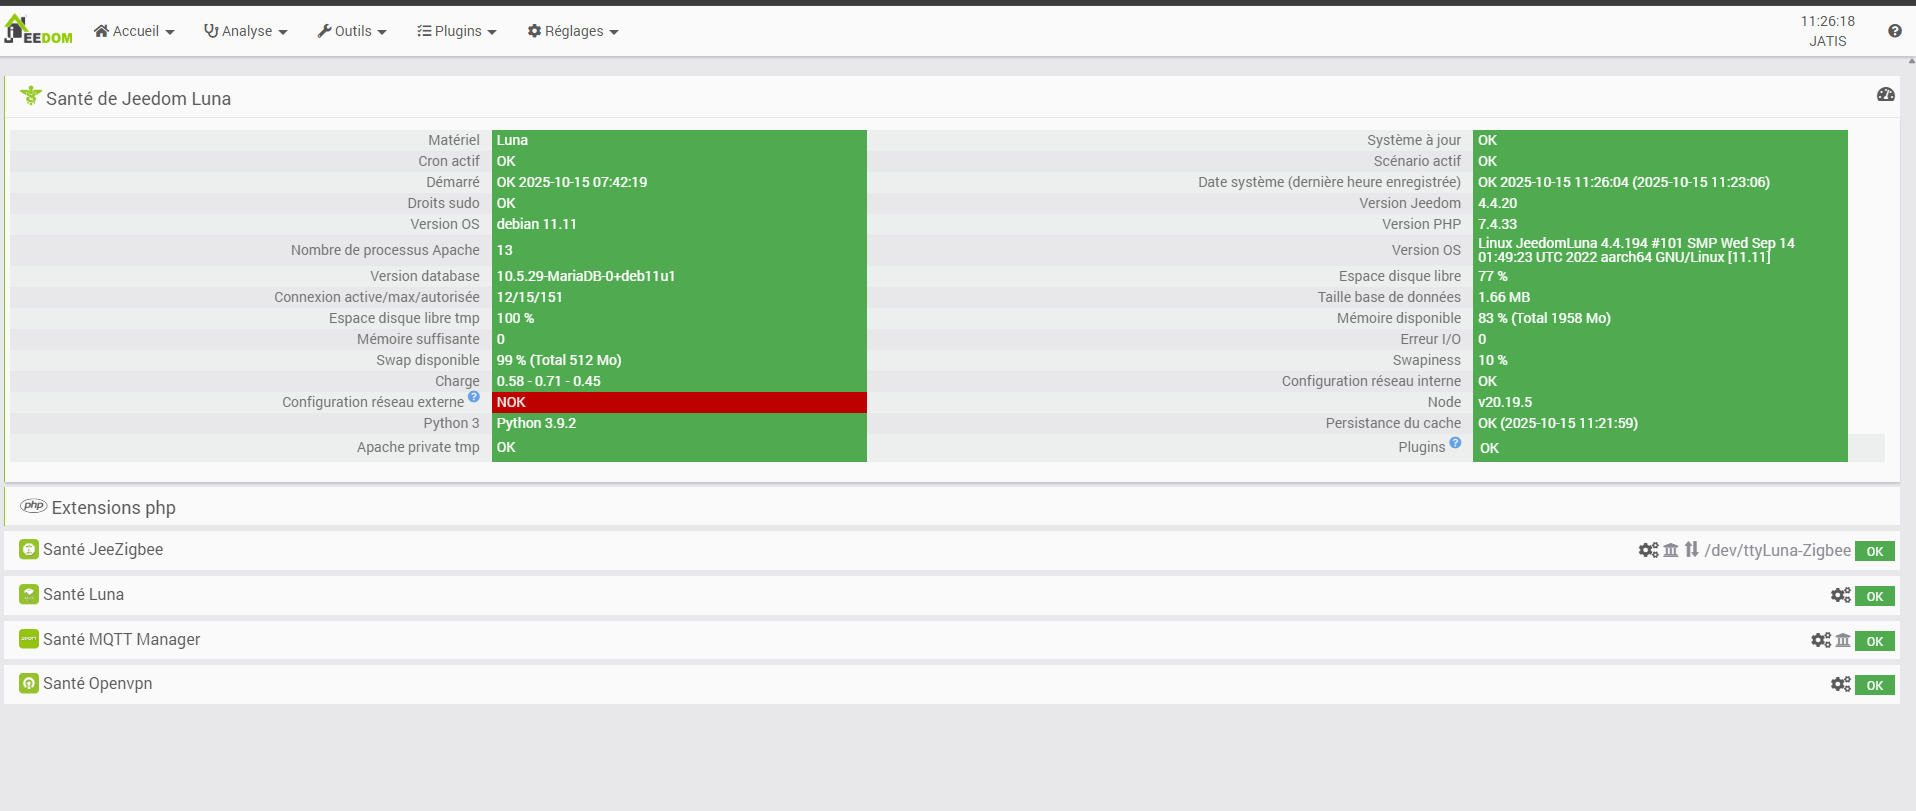Open the Plugins menu
Image resolution: width=1916 pixels, height=811 pixels.
coord(457,31)
